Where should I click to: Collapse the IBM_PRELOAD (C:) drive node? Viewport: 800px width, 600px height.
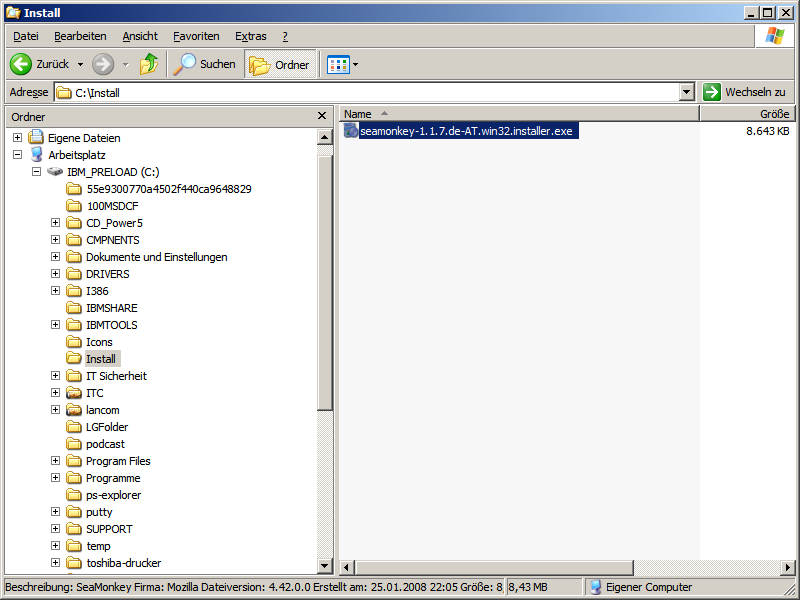[x=36, y=172]
